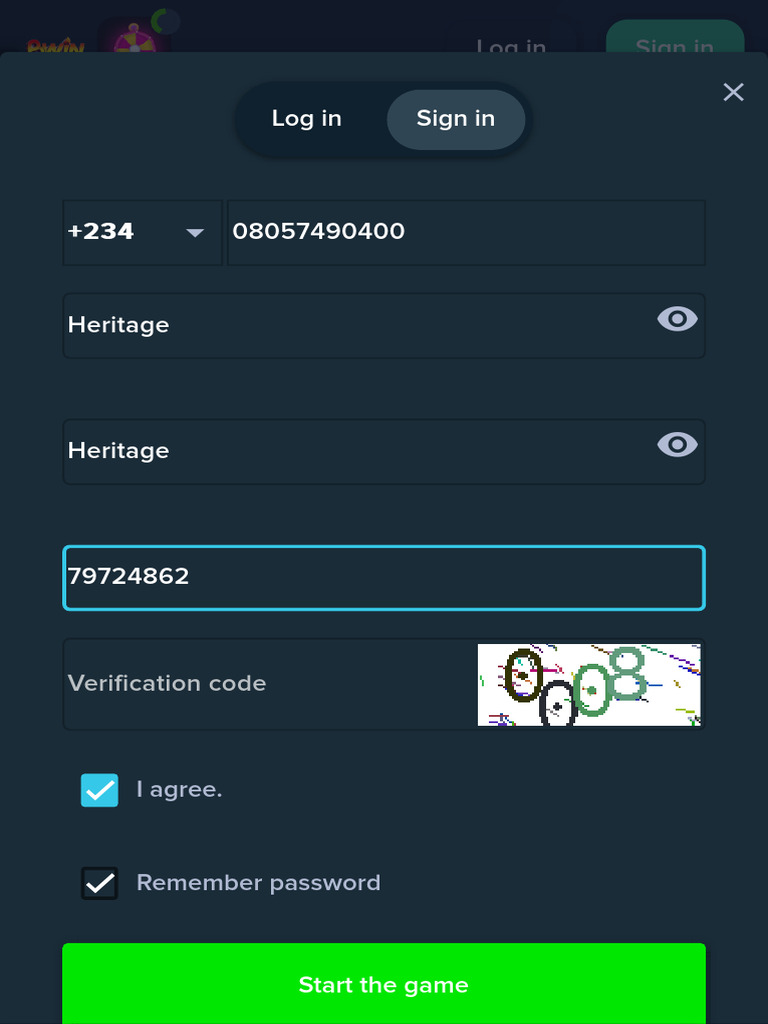Uncheck the I agree checkbox
Image resolution: width=768 pixels, height=1024 pixels.
point(100,790)
